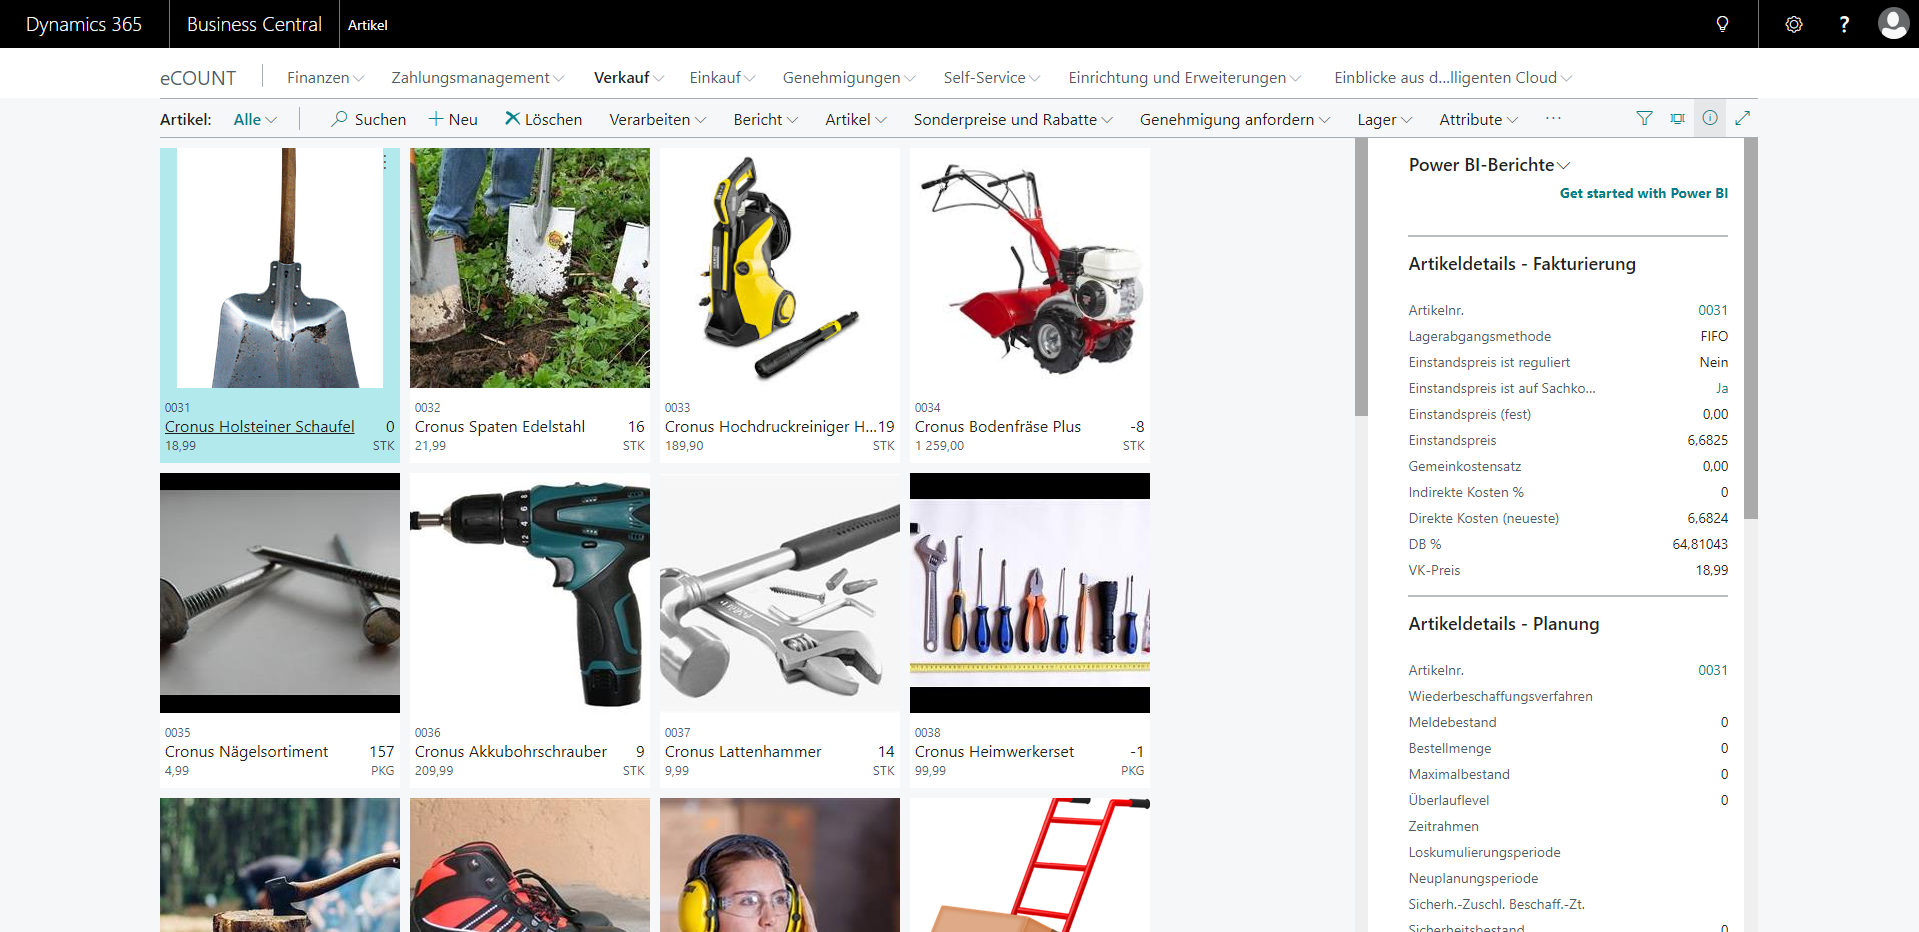Screen dimensions: 1919x932
Task: Expand the Genehmigungen menu
Action: (x=849, y=78)
